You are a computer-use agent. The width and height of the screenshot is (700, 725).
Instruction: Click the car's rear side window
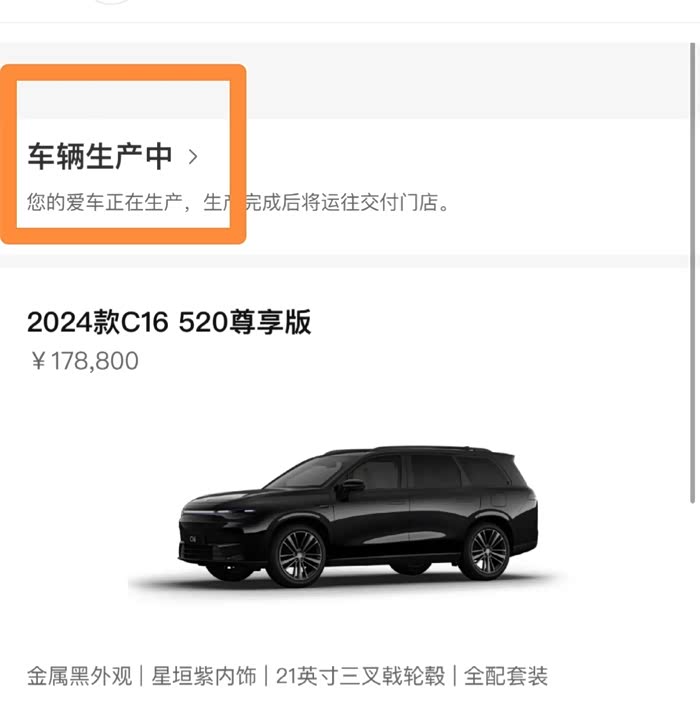(483, 472)
